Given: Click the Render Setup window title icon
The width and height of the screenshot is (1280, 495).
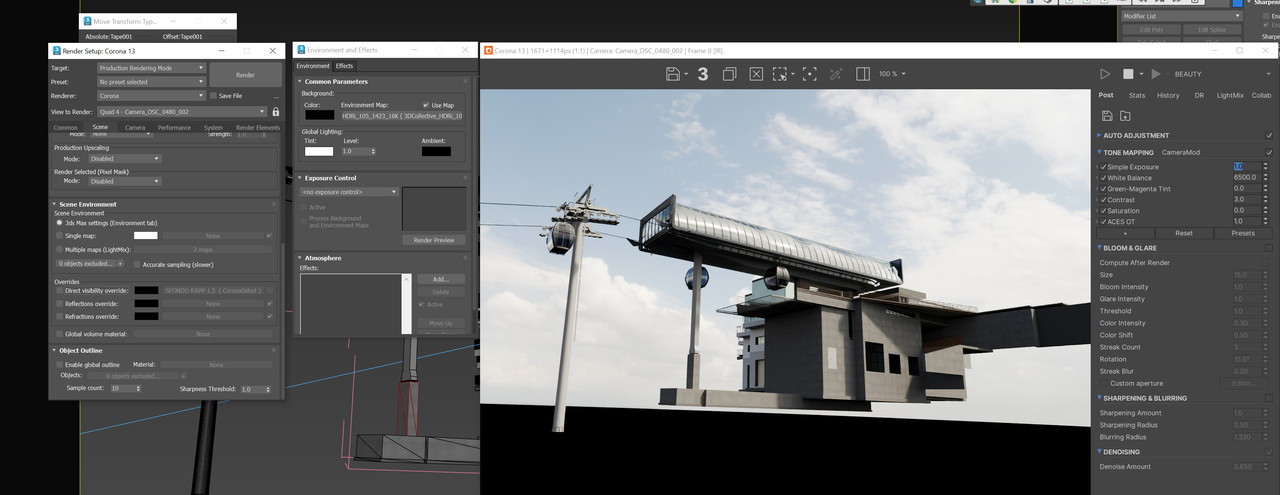Looking at the screenshot, I should click(56, 50).
